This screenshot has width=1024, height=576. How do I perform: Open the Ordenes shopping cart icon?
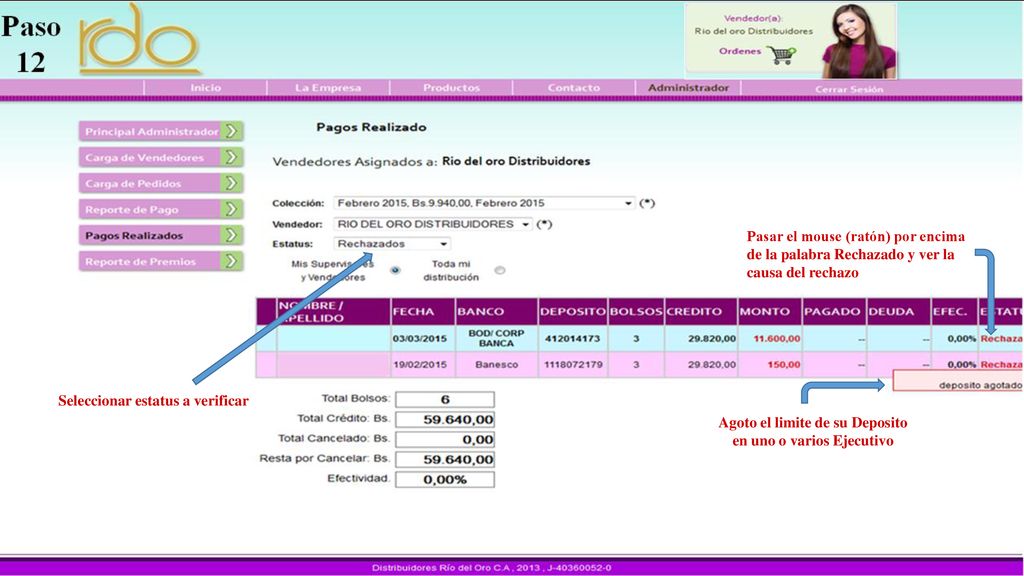[x=782, y=55]
